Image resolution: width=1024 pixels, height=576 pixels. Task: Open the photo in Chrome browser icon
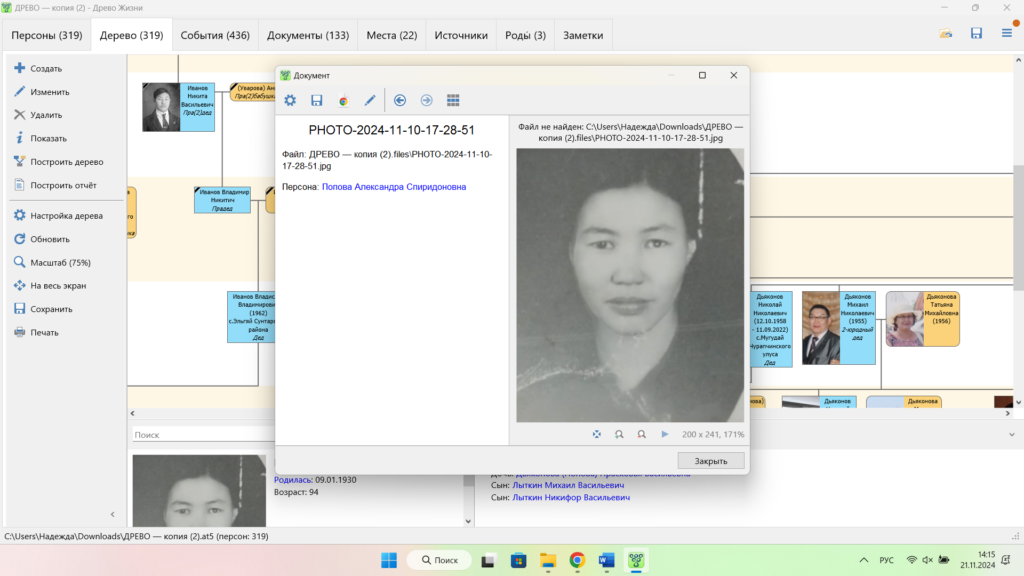pos(343,100)
